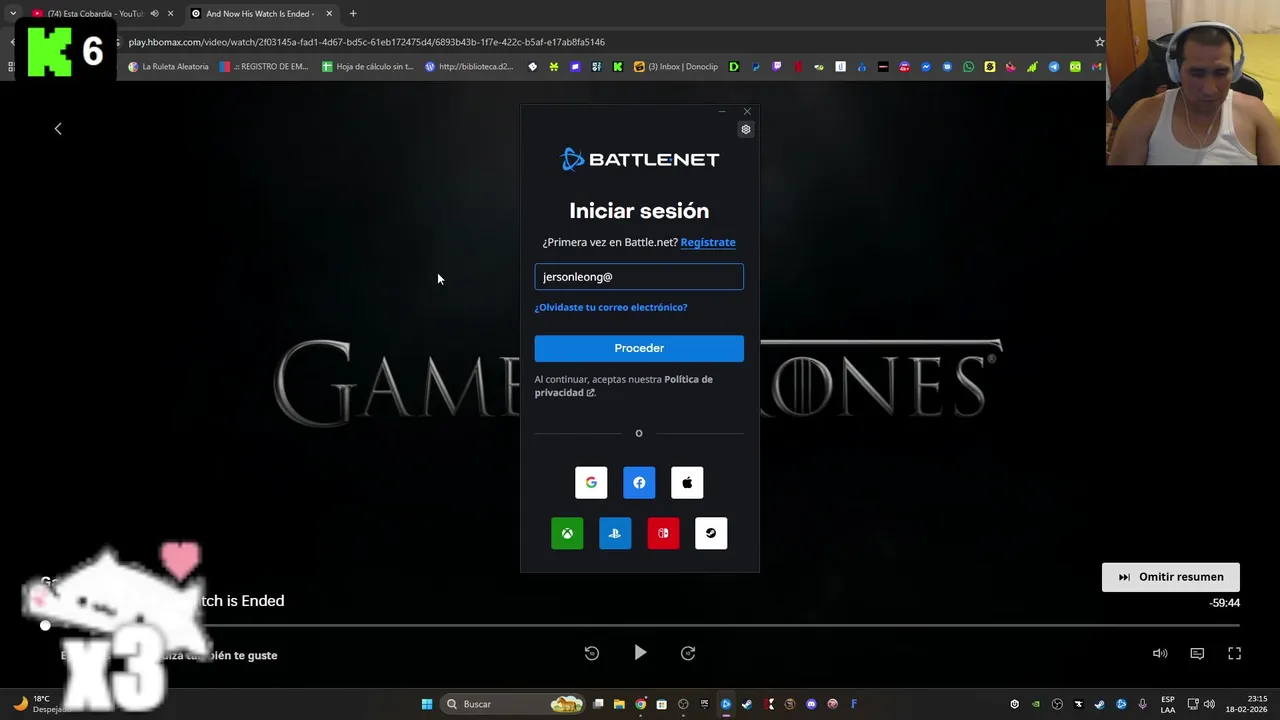Open Battle.net login settings gear
This screenshot has width=1280, height=720.
(745, 129)
